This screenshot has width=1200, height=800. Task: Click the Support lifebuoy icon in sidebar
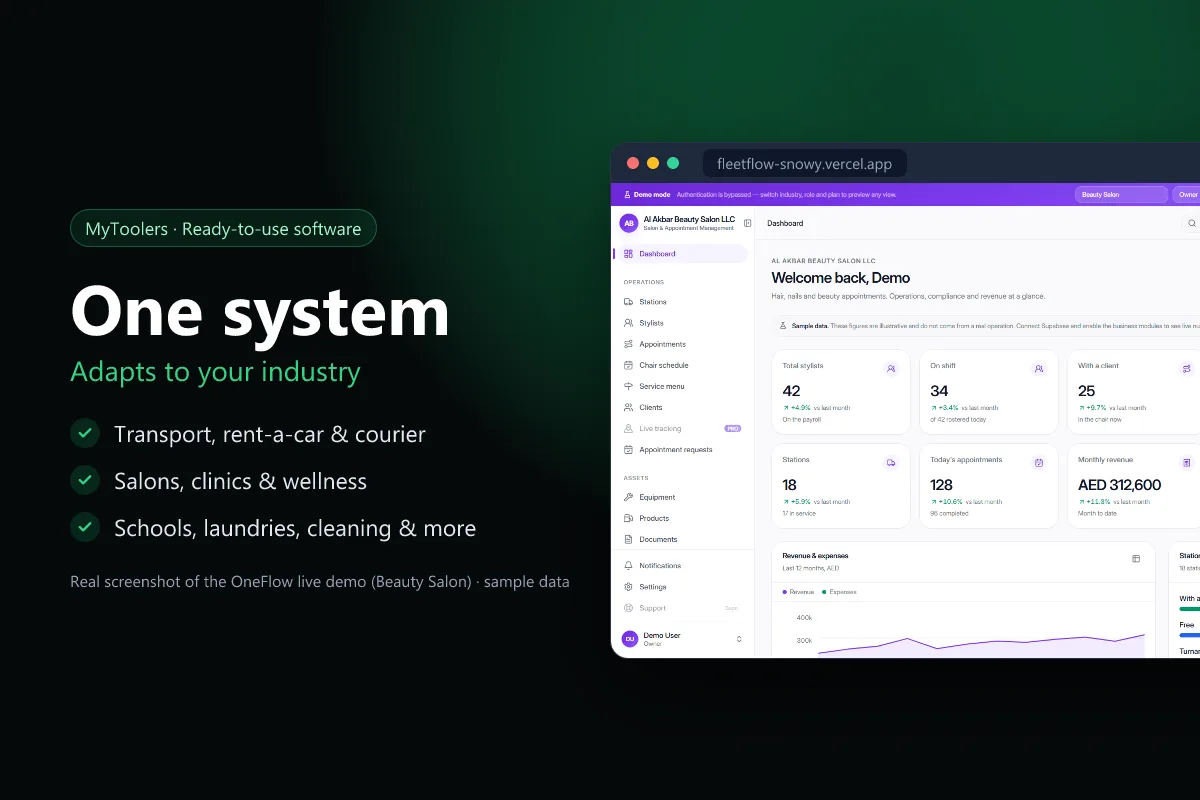pyautogui.click(x=629, y=608)
